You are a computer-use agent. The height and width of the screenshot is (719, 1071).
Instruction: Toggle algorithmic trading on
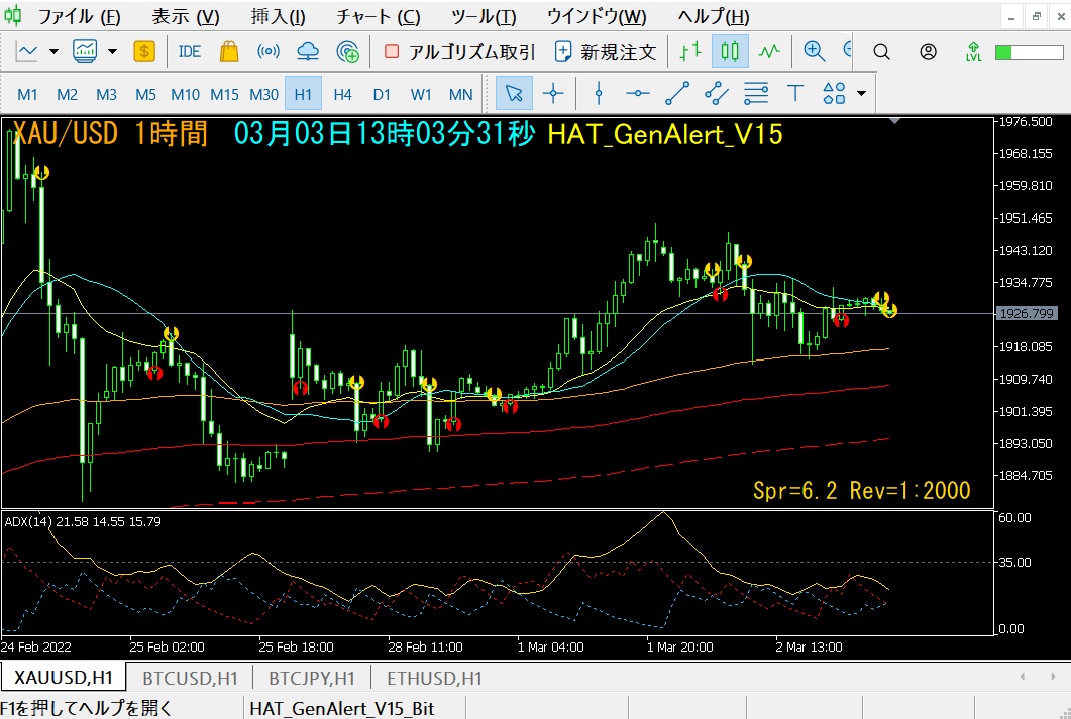click(x=460, y=52)
